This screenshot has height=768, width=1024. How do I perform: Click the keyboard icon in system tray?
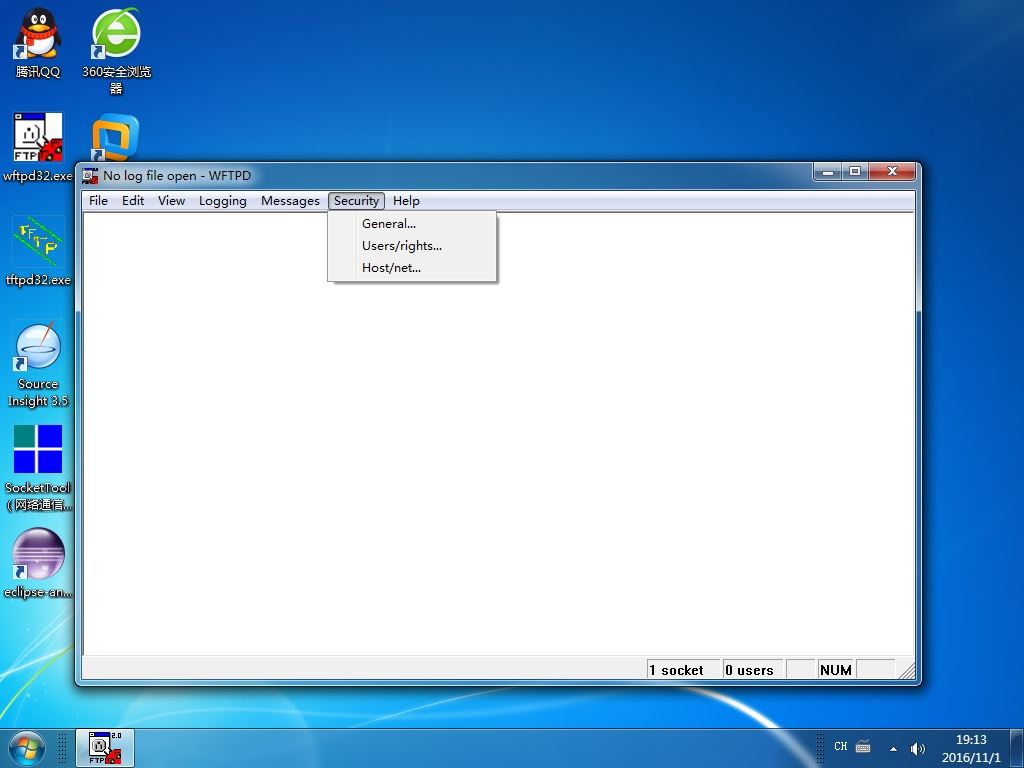click(863, 746)
